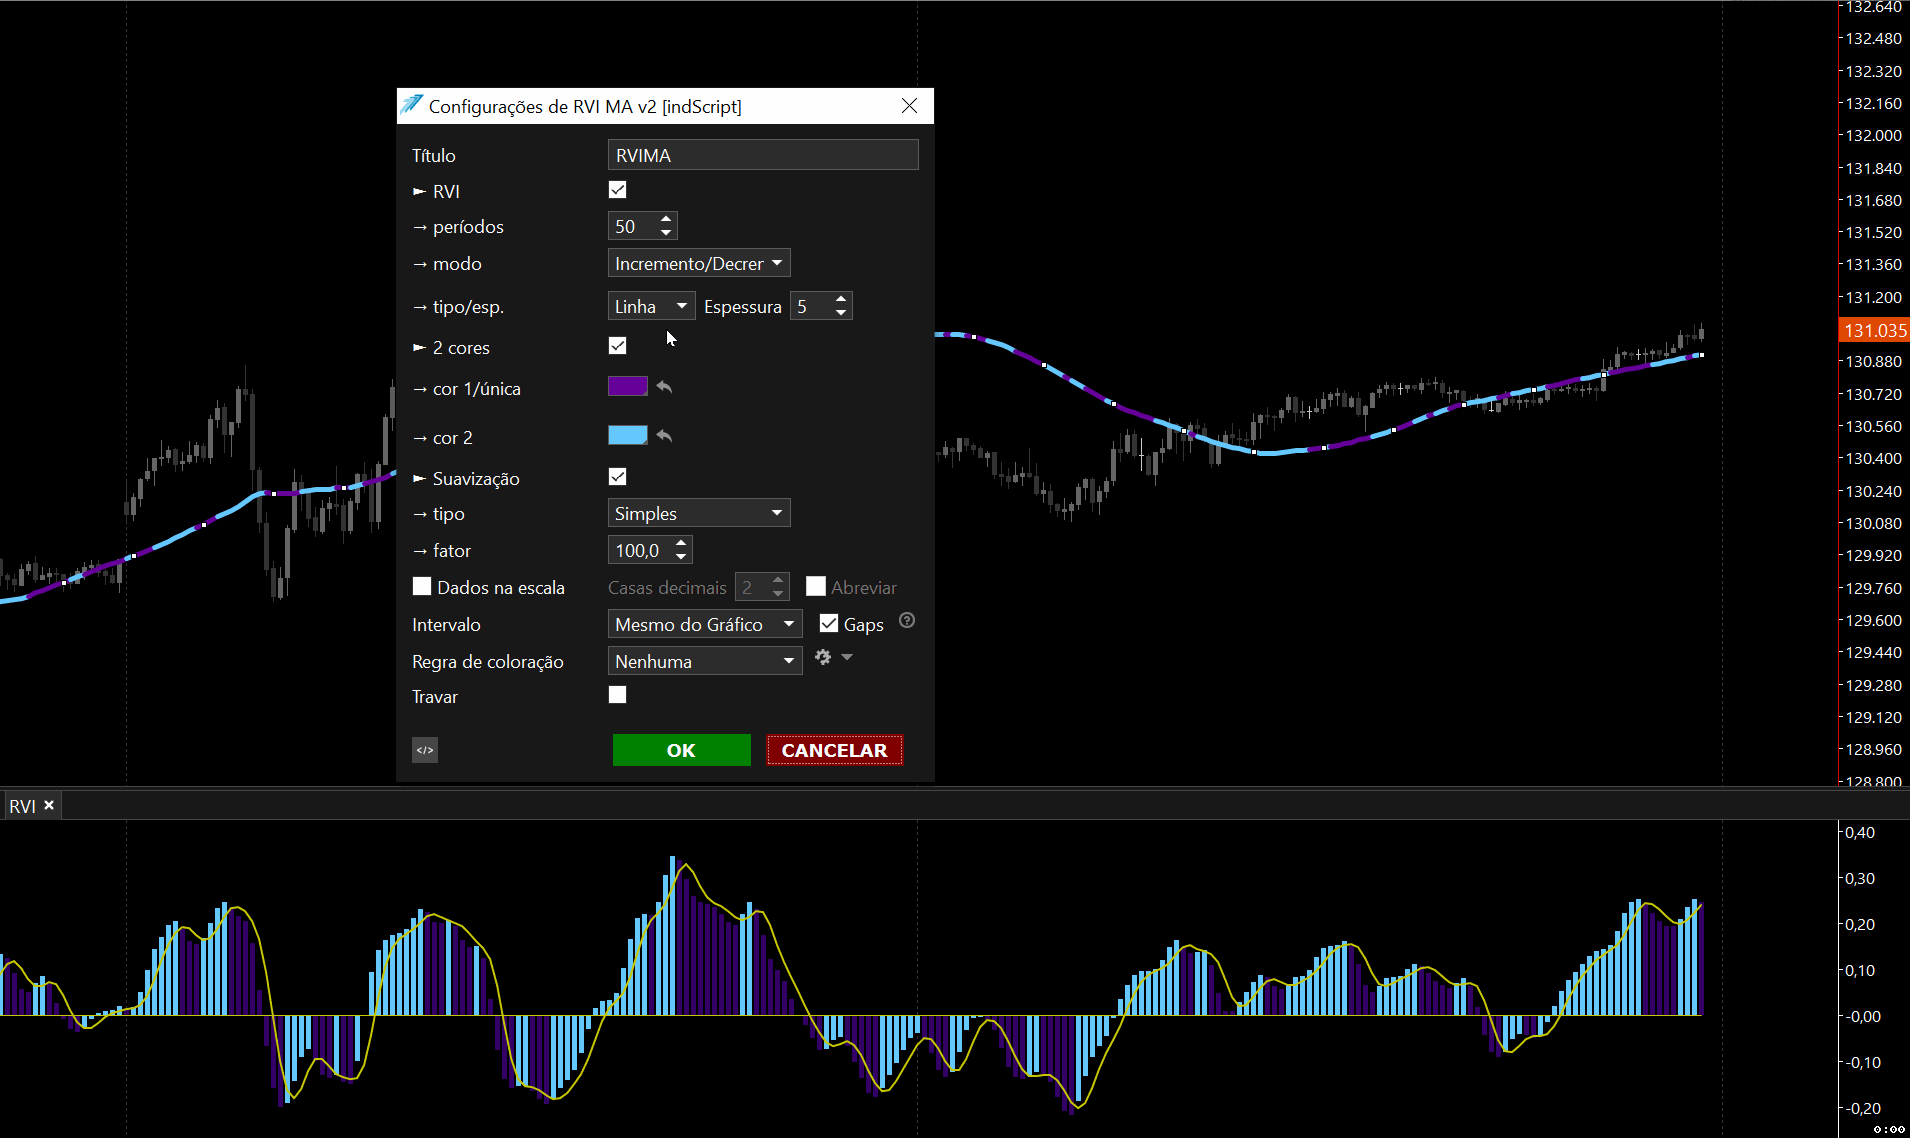Open the Gaps help question-mark icon
The image size is (1910, 1138).
click(x=907, y=621)
